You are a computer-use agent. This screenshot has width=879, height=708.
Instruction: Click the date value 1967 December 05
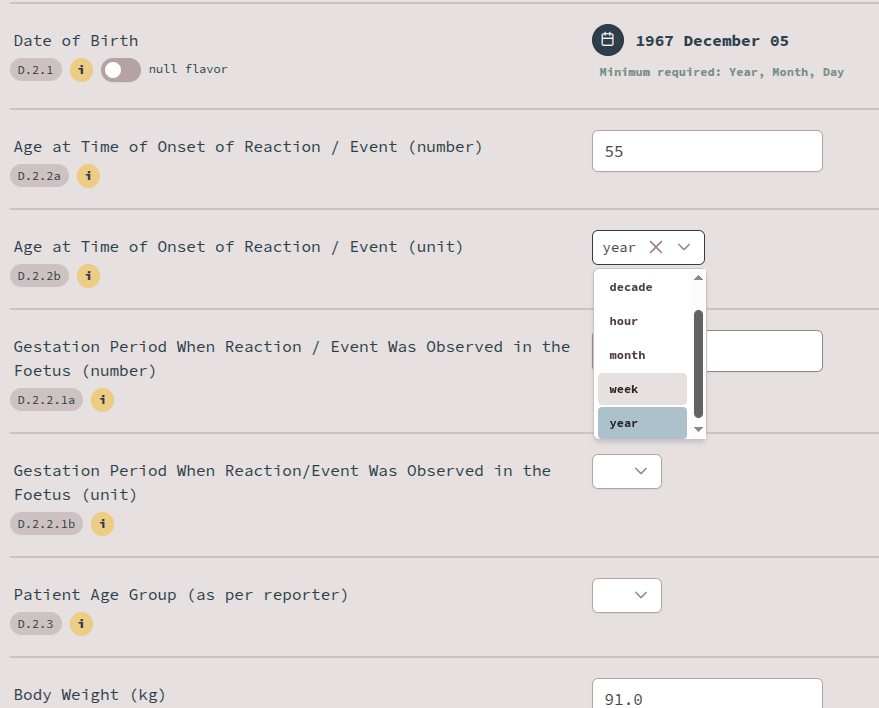[712, 41]
